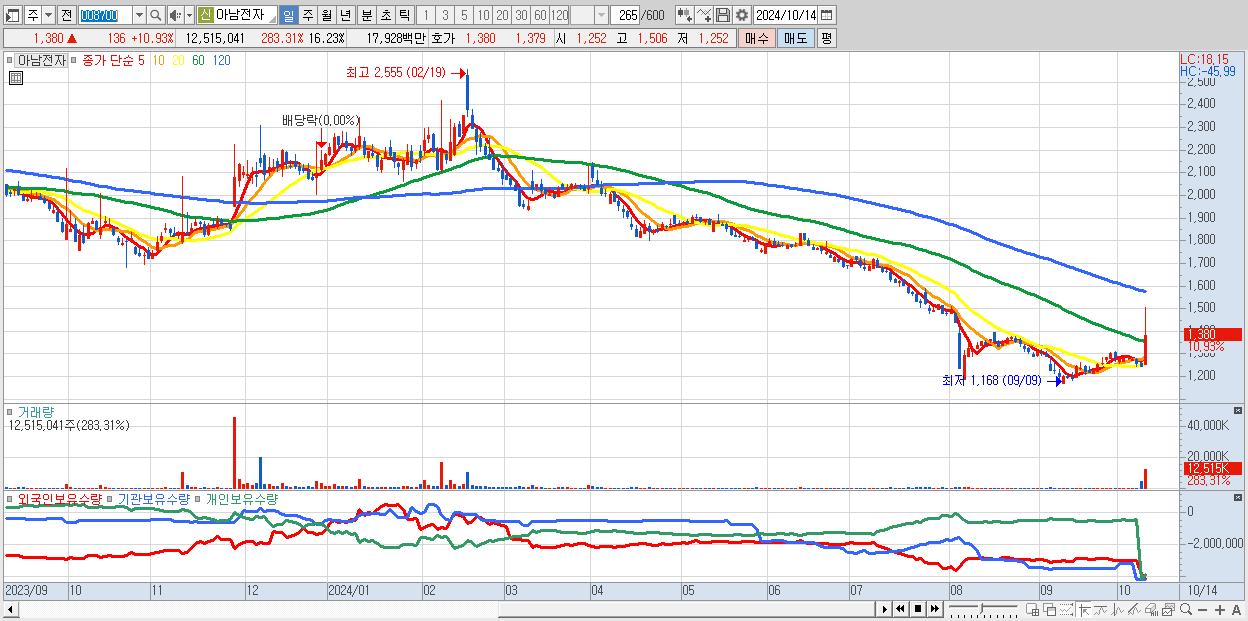Click the candle count field 265
Viewport: 1248px width, 621px height.
(625, 15)
